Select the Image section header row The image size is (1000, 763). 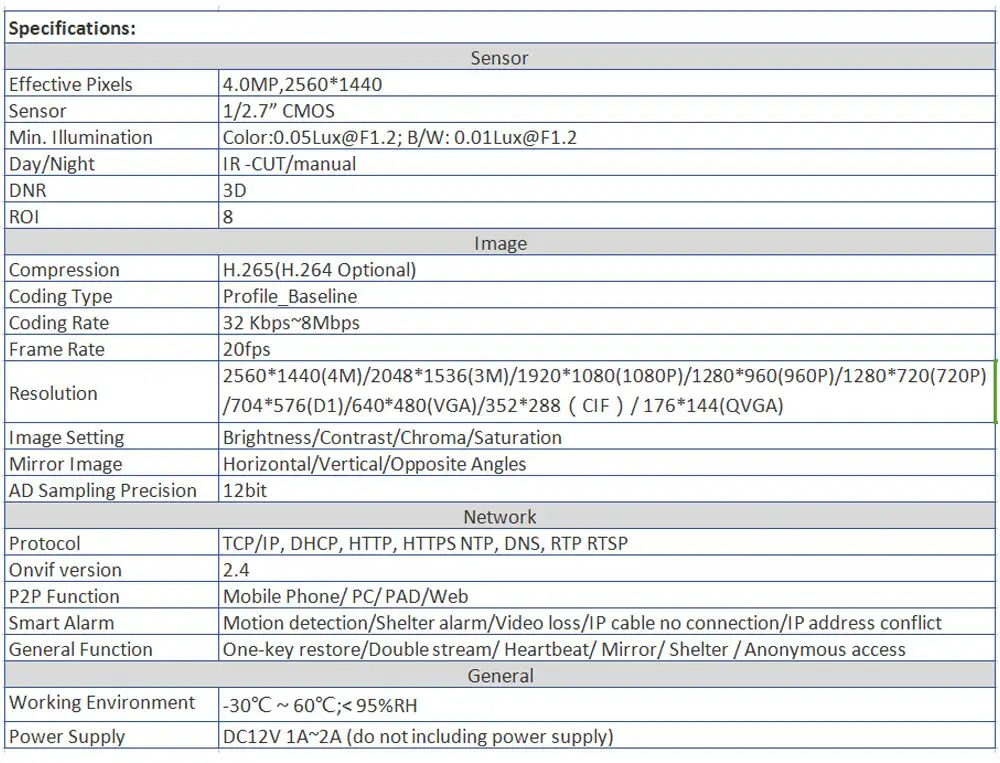pyautogui.click(x=499, y=243)
